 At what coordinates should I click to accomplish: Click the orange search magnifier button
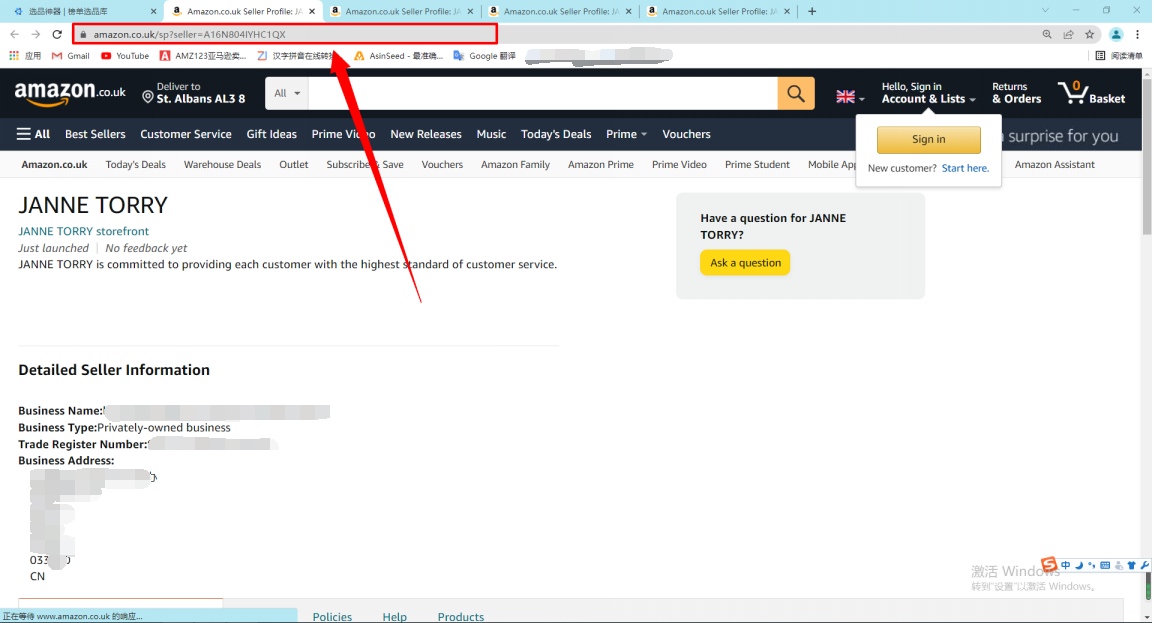pyautogui.click(x=796, y=93)
